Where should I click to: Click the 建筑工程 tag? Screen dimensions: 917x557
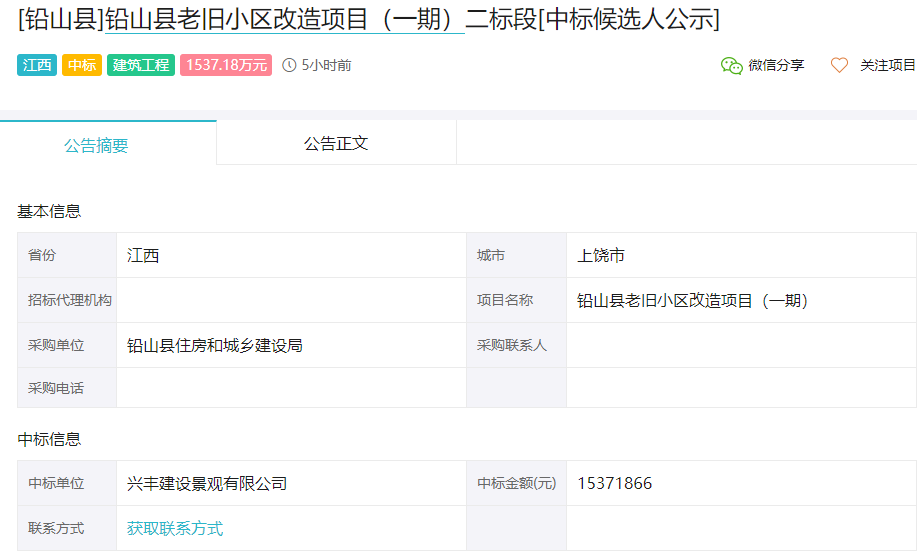[141, 65]
